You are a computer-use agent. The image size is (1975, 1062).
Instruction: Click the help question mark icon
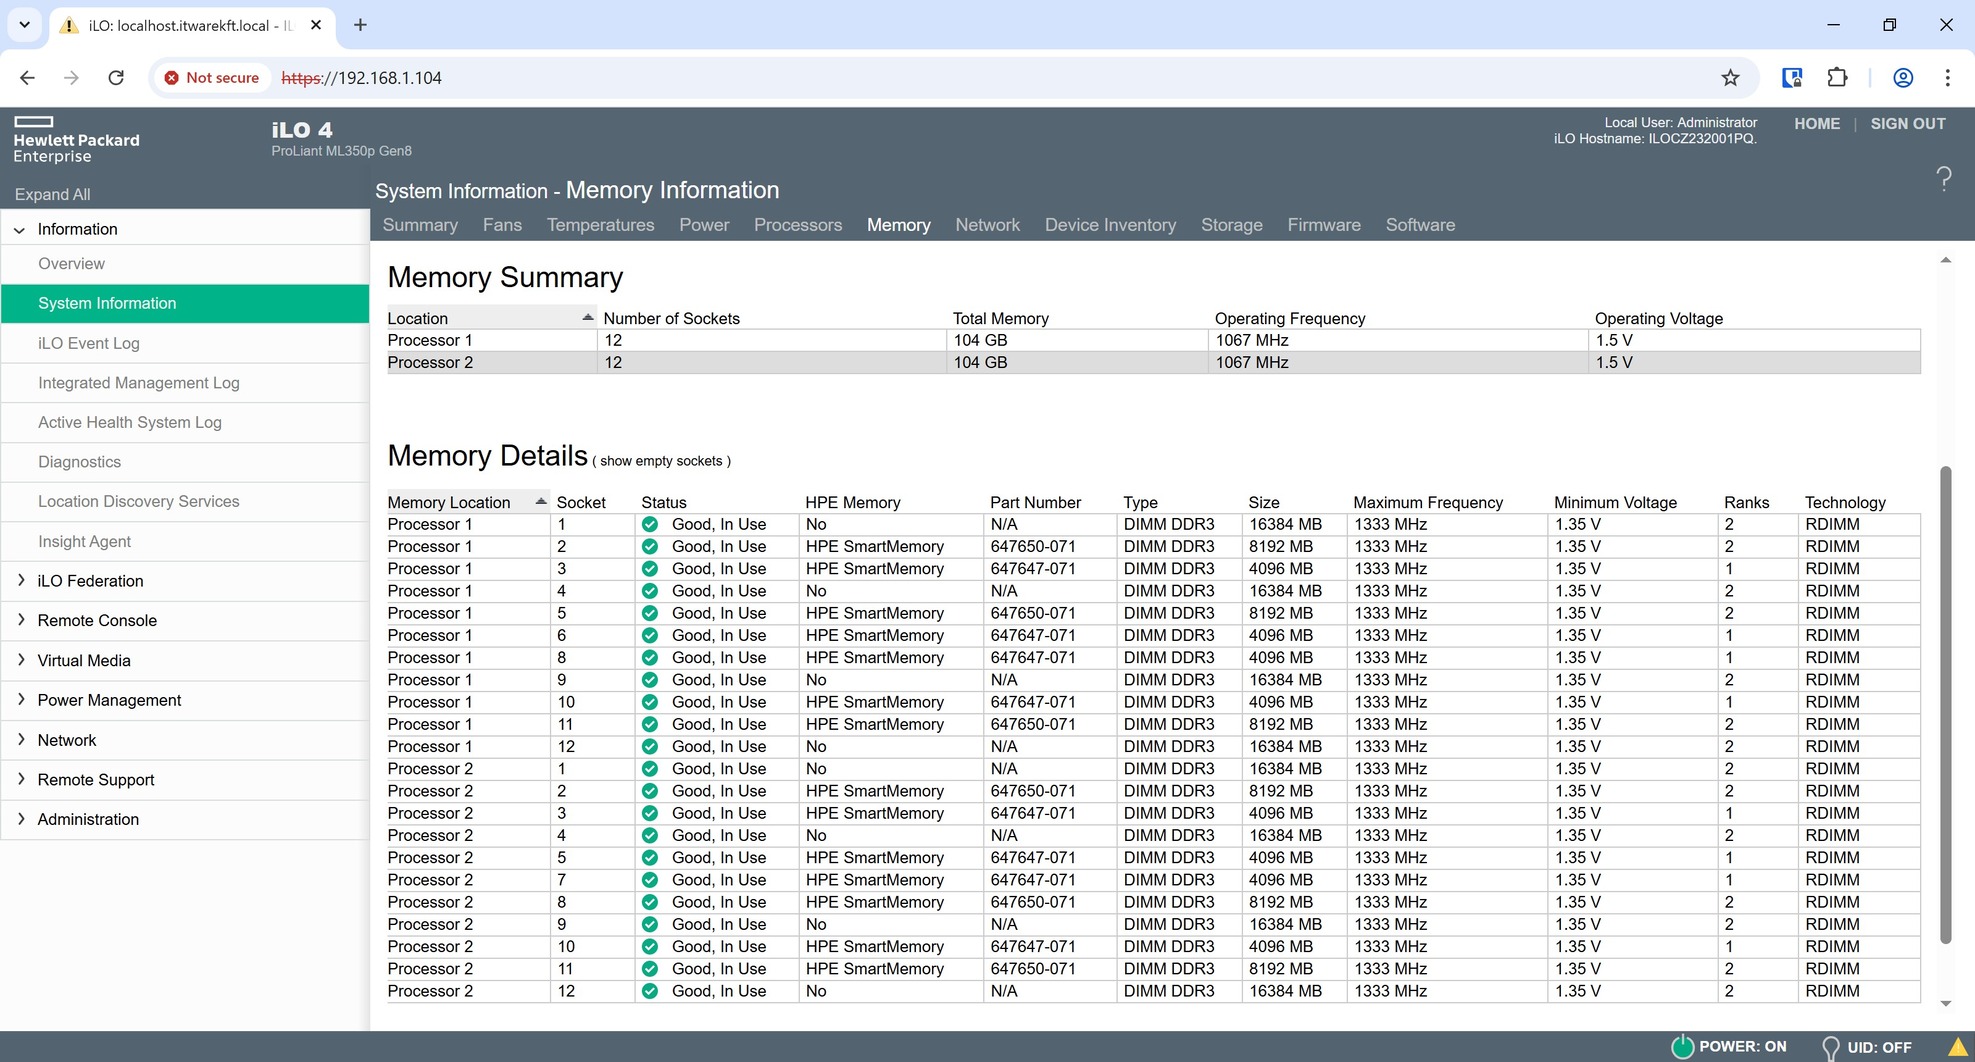[1943, 179]
